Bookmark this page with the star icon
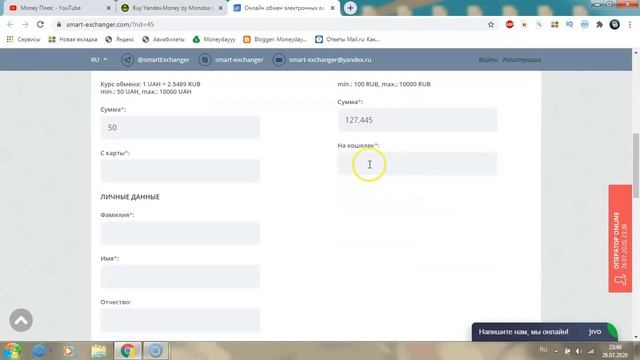Image resolution: width=640 pixels, height=360 pixels. (491, 24)
